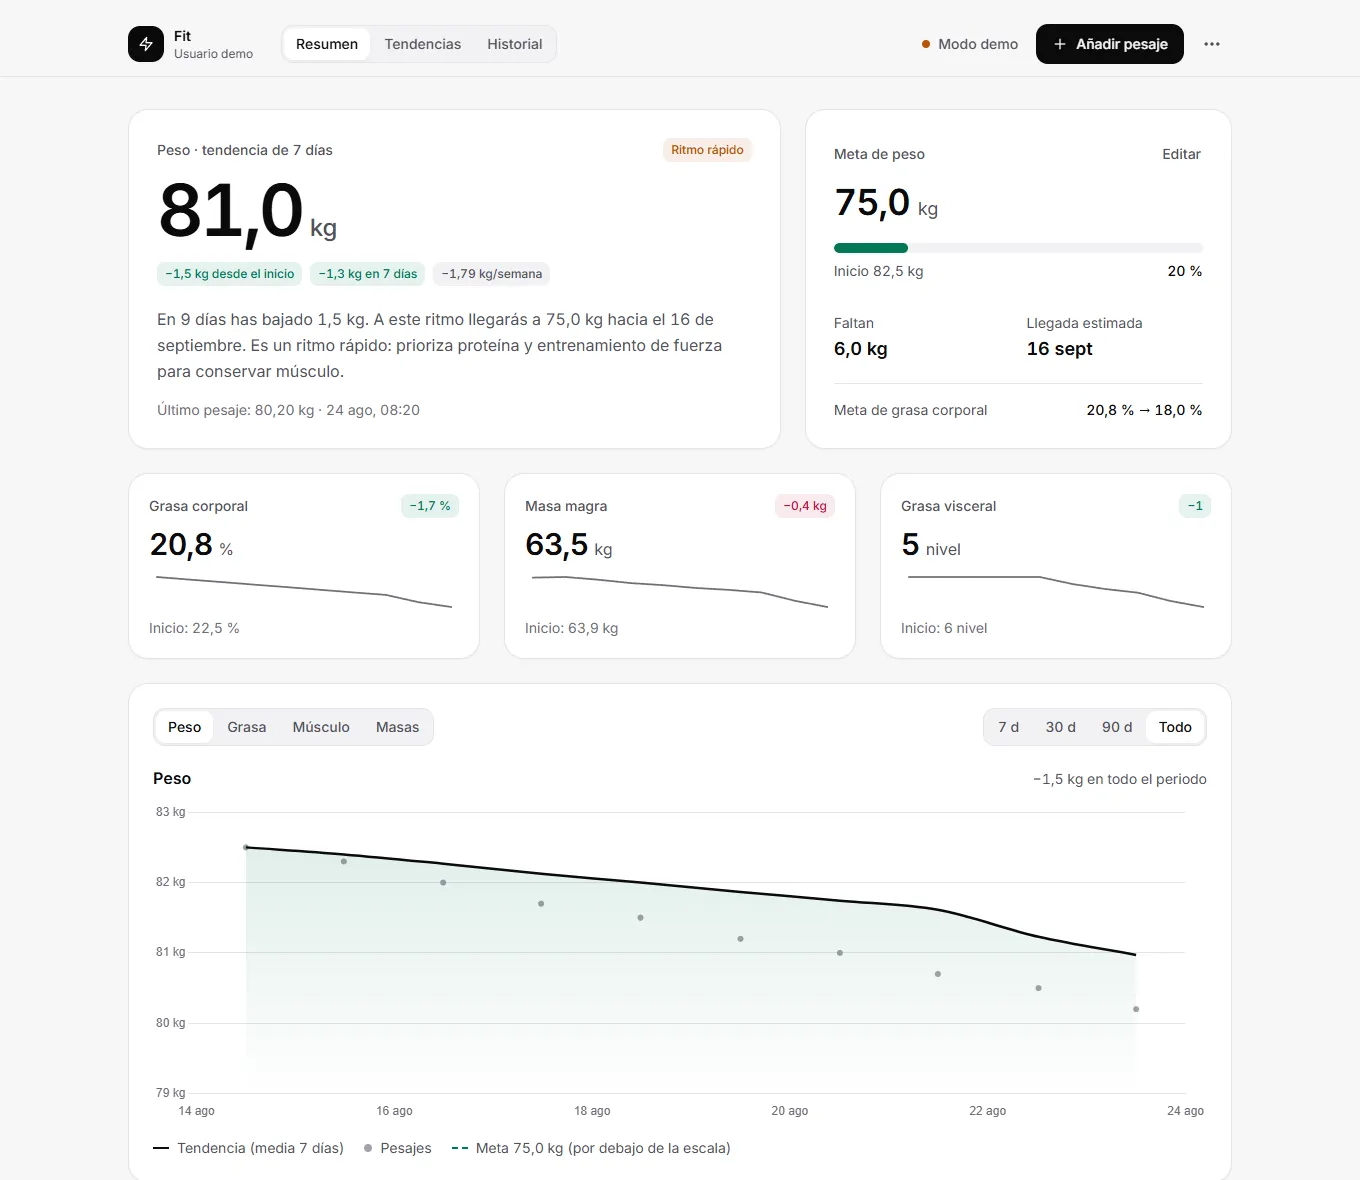The image size is (1360, 1180).
Task: Click the Grasa visceral sparkline chart
Action: [1056, 591]
